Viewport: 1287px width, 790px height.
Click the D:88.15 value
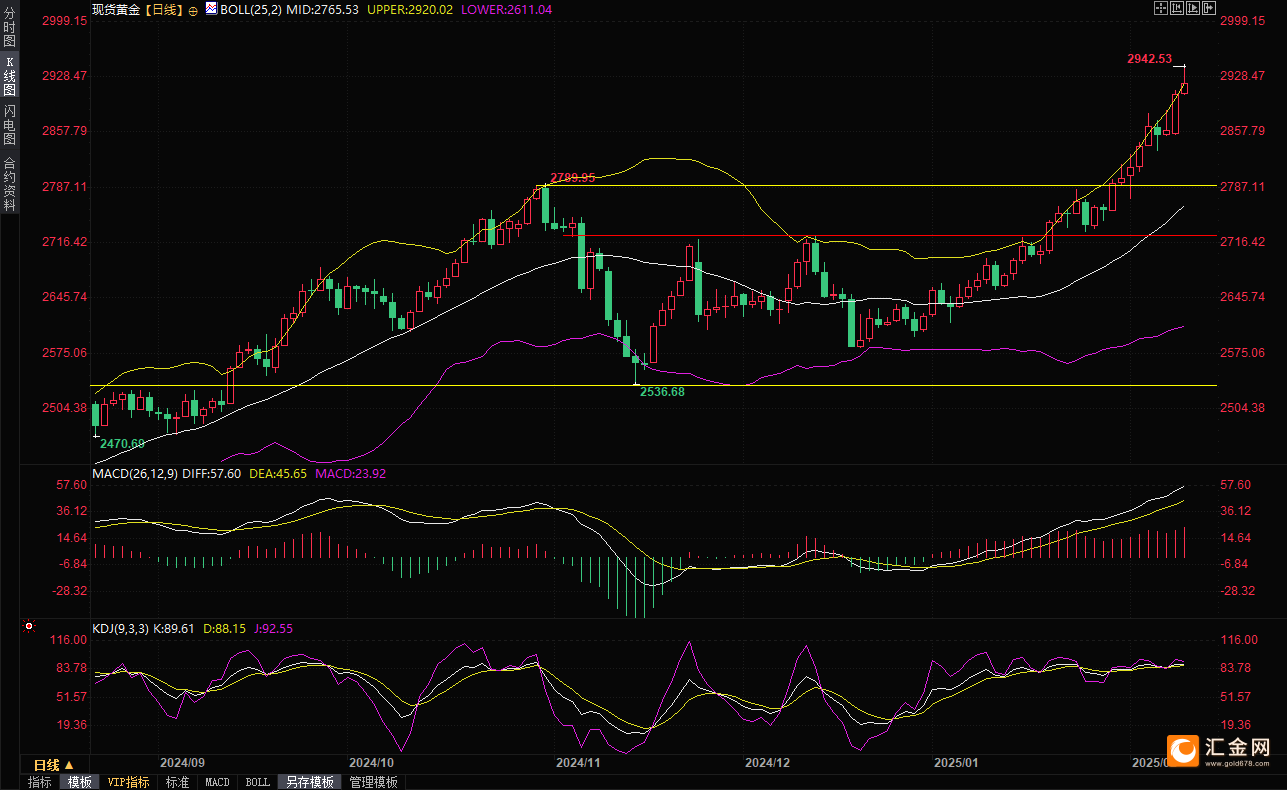[224, 629]
